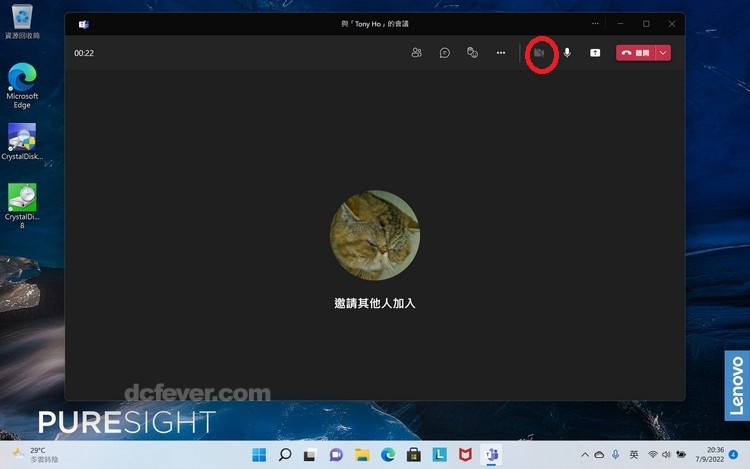The image size is (750, 469).
Task: Open Wi-Fi network settings in the tray
Action: pos(652,455)
